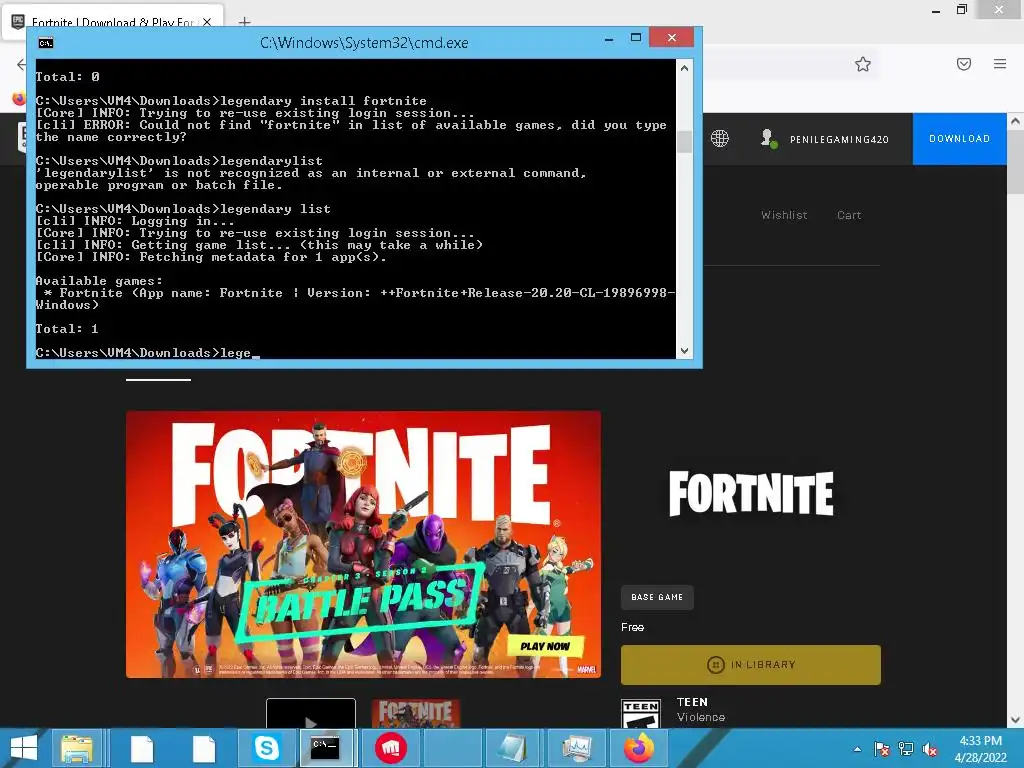
Task: Open the Firefox hamburger menu
Action: [x=1000, y=64]
